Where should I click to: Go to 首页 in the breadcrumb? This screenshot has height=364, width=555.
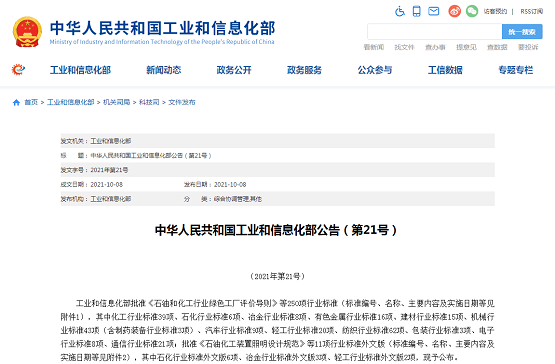pyautogui.click(x=31, y=102)
